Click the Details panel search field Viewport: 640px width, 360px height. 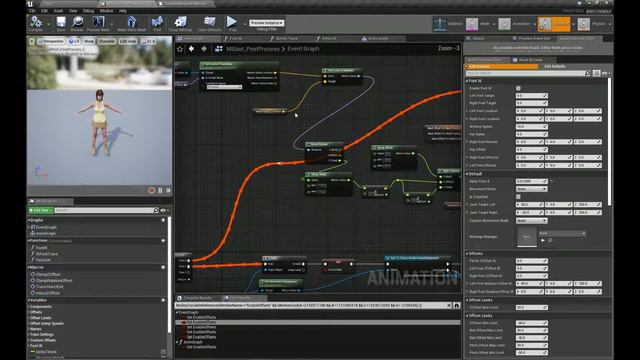pyautogui.click(x=528, y=73)
